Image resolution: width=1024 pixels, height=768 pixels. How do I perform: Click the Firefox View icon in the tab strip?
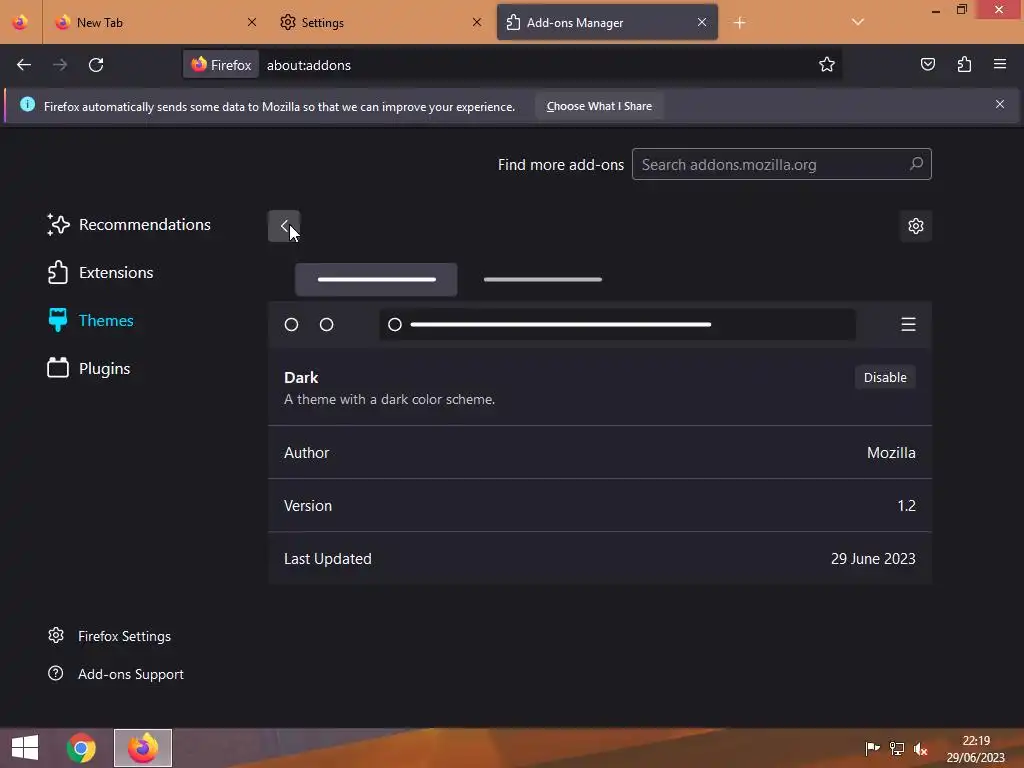point(20,22)
